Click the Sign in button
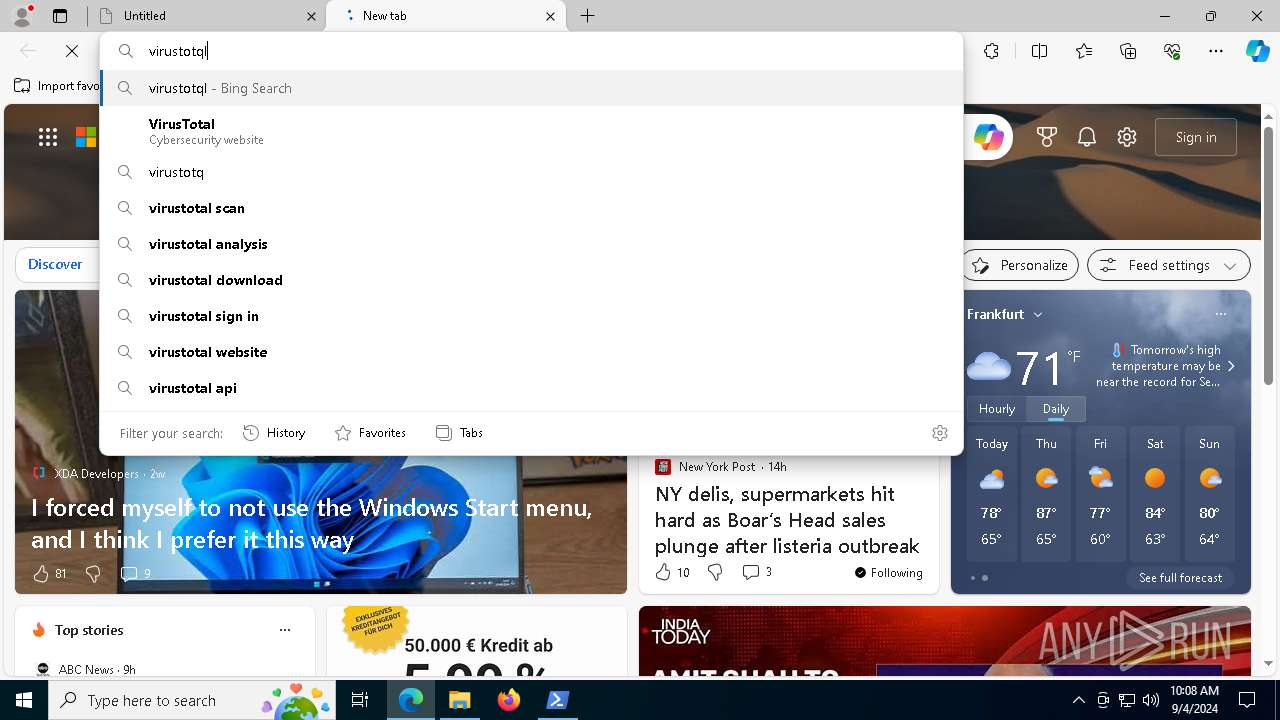 (x=1196, y=137)
